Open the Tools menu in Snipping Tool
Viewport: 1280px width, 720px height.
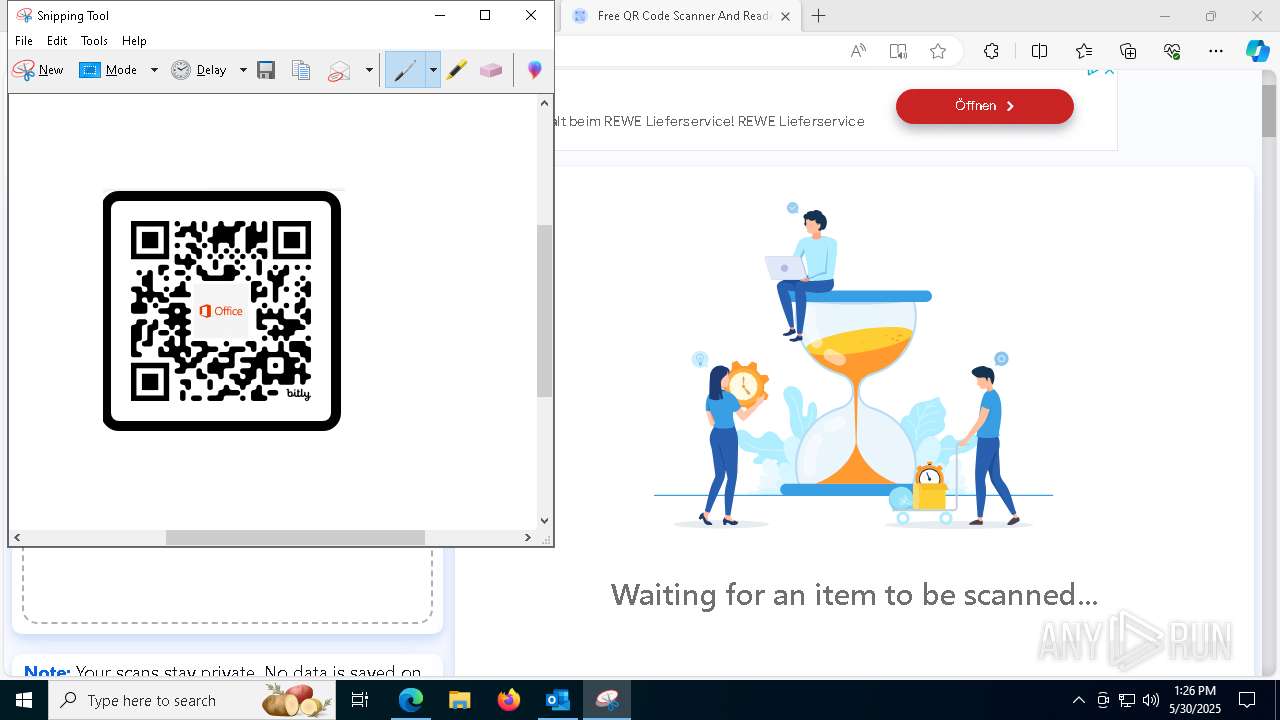pos(94,41)
